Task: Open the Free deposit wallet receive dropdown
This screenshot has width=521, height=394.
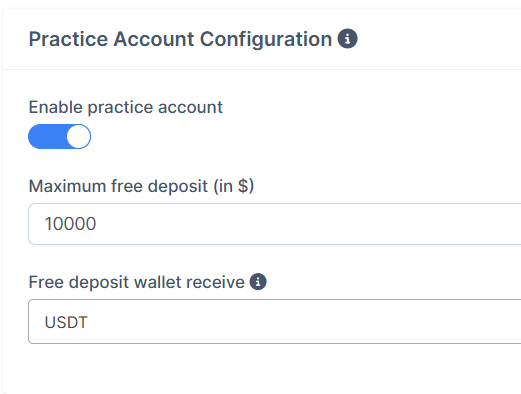Action: 275,321
